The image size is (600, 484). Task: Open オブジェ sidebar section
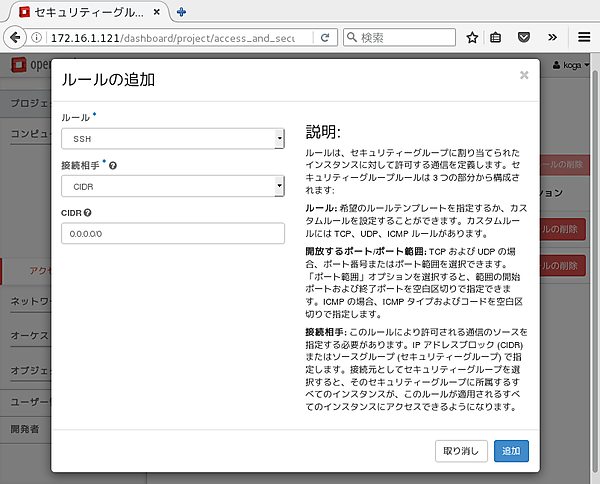click(30, 370)
